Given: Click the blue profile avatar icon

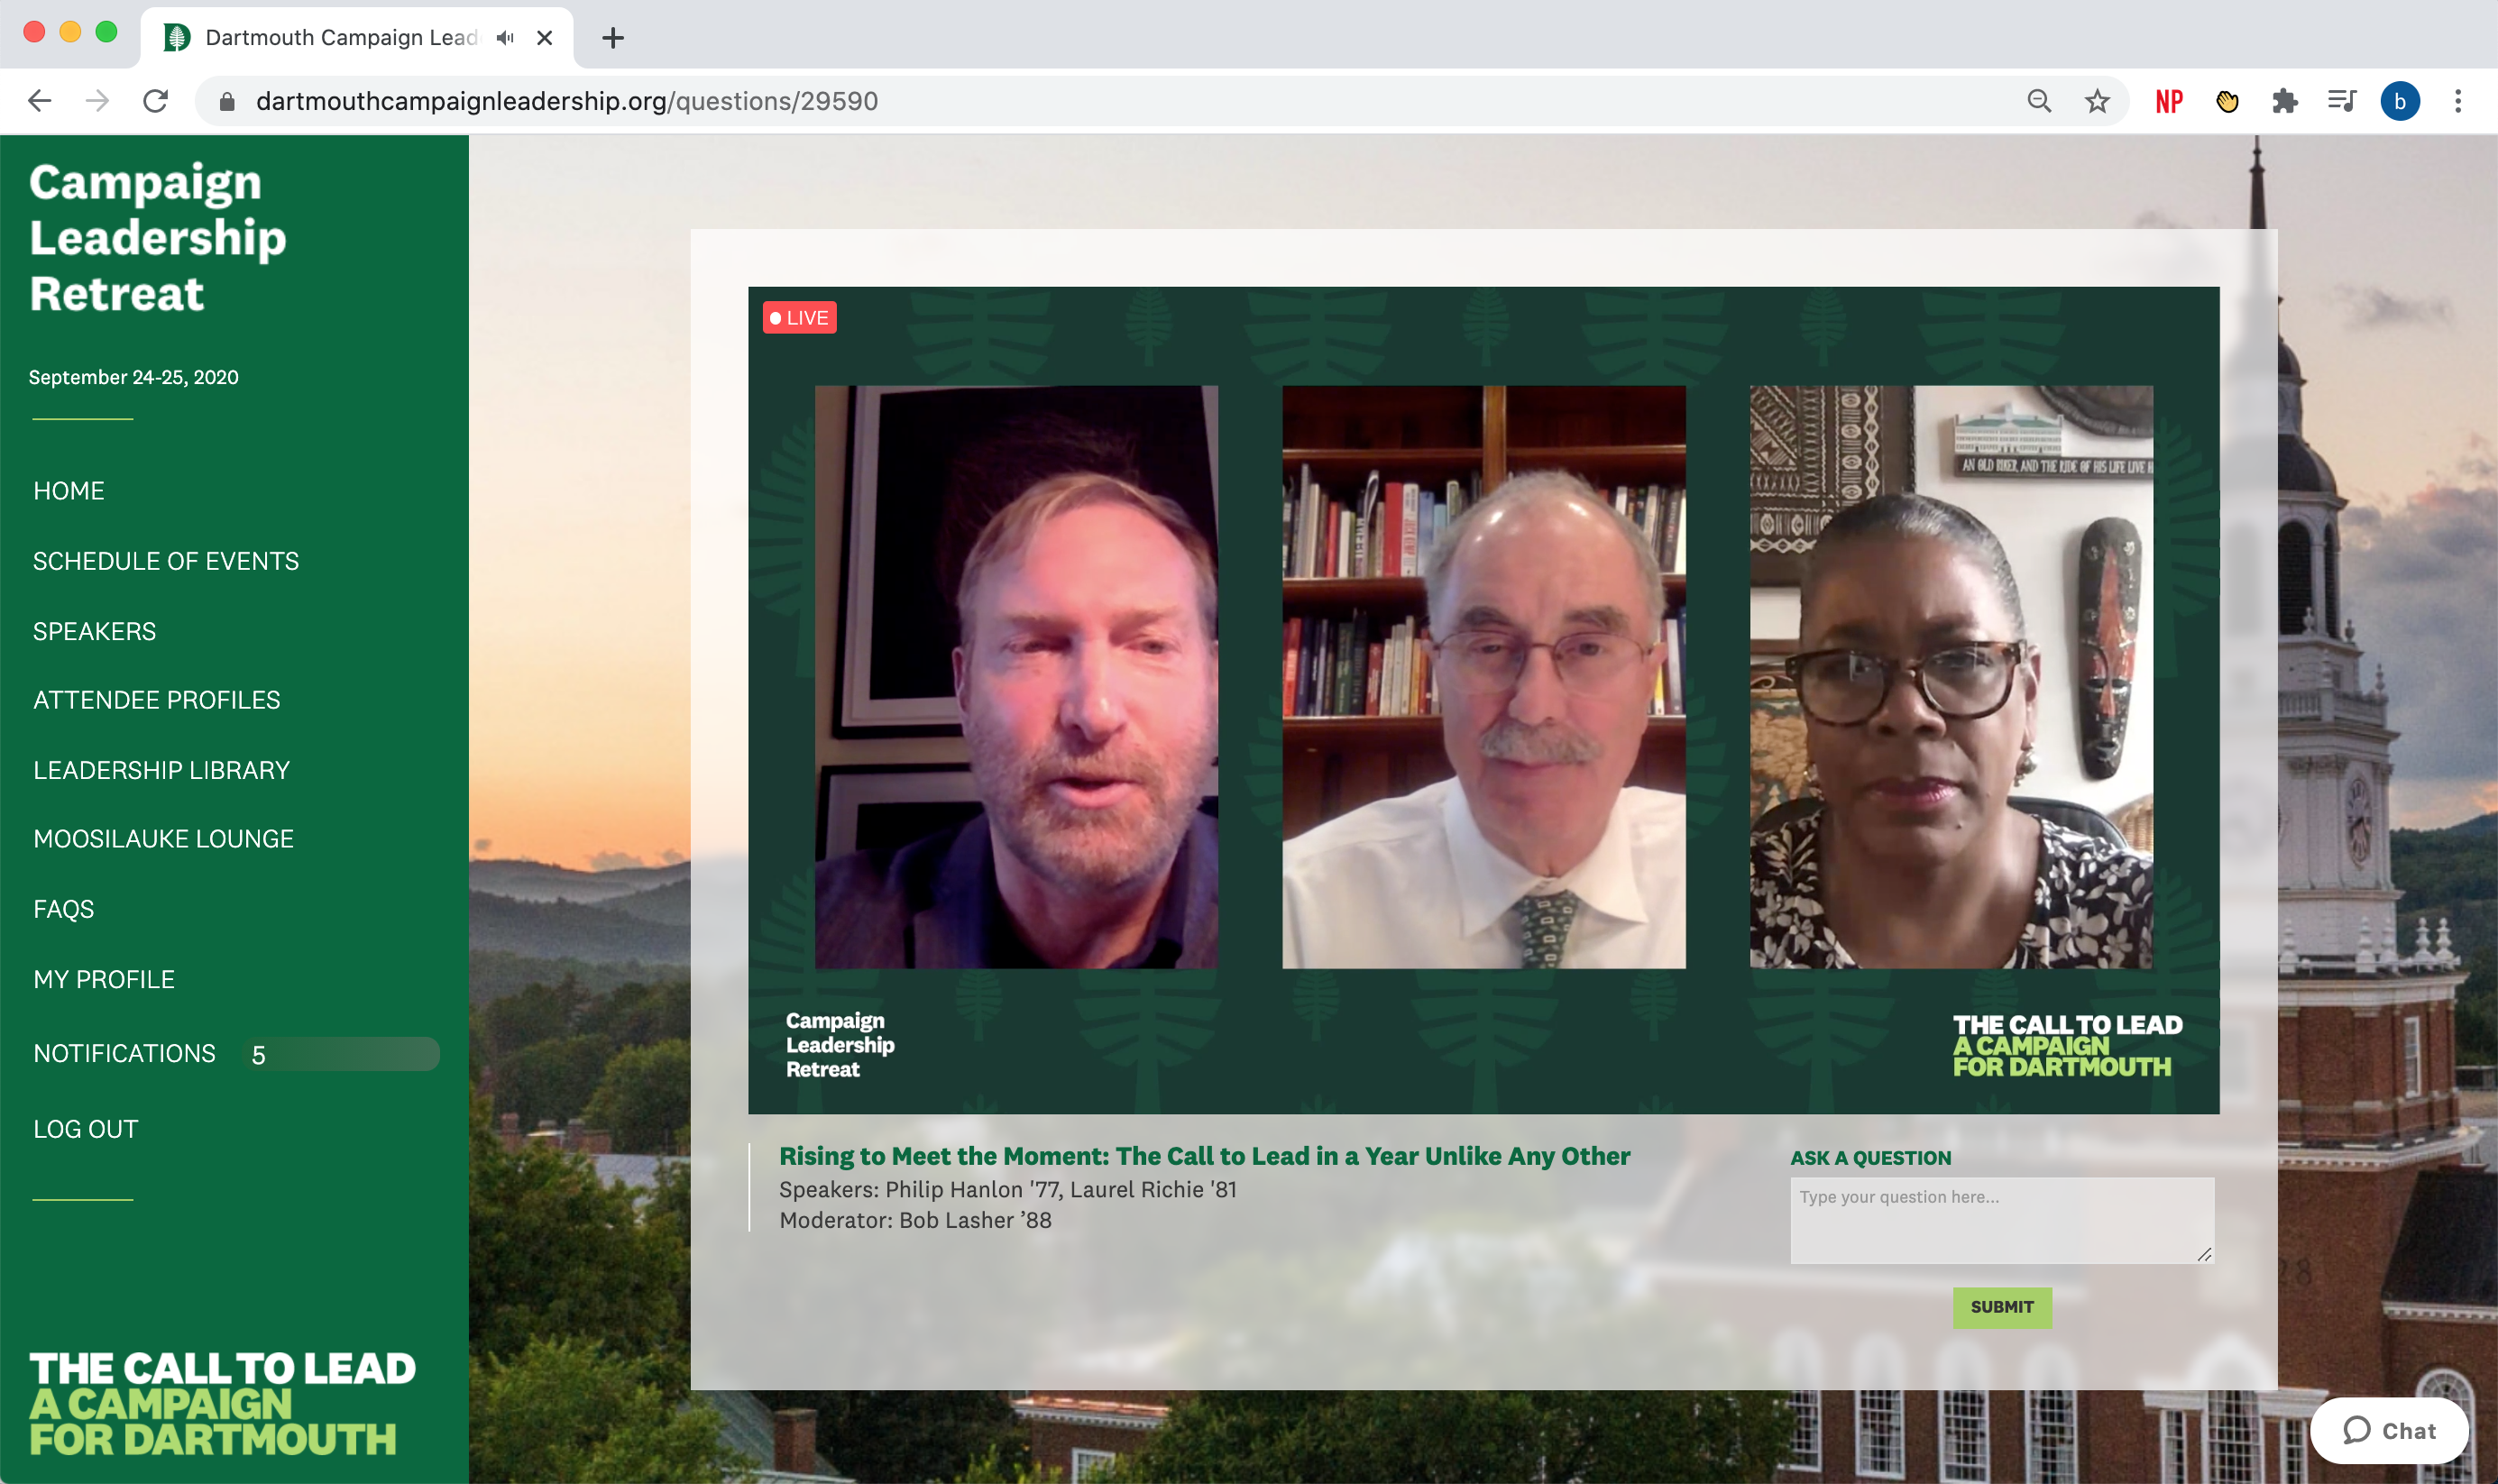Looking at the screenshot, I should [2399, 101].
